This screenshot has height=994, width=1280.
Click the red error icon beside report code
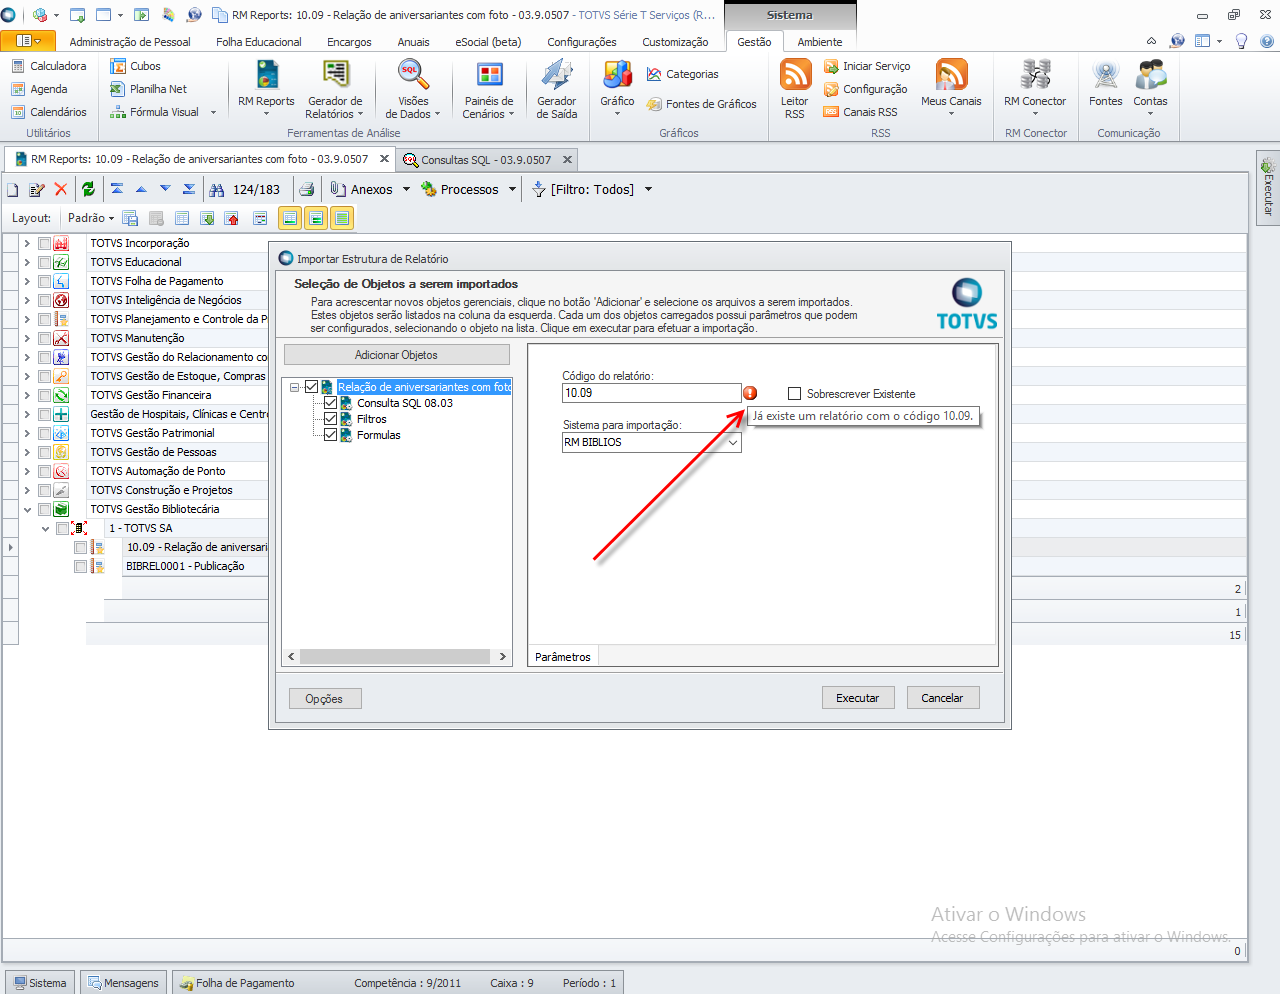[x=750, y=393]
